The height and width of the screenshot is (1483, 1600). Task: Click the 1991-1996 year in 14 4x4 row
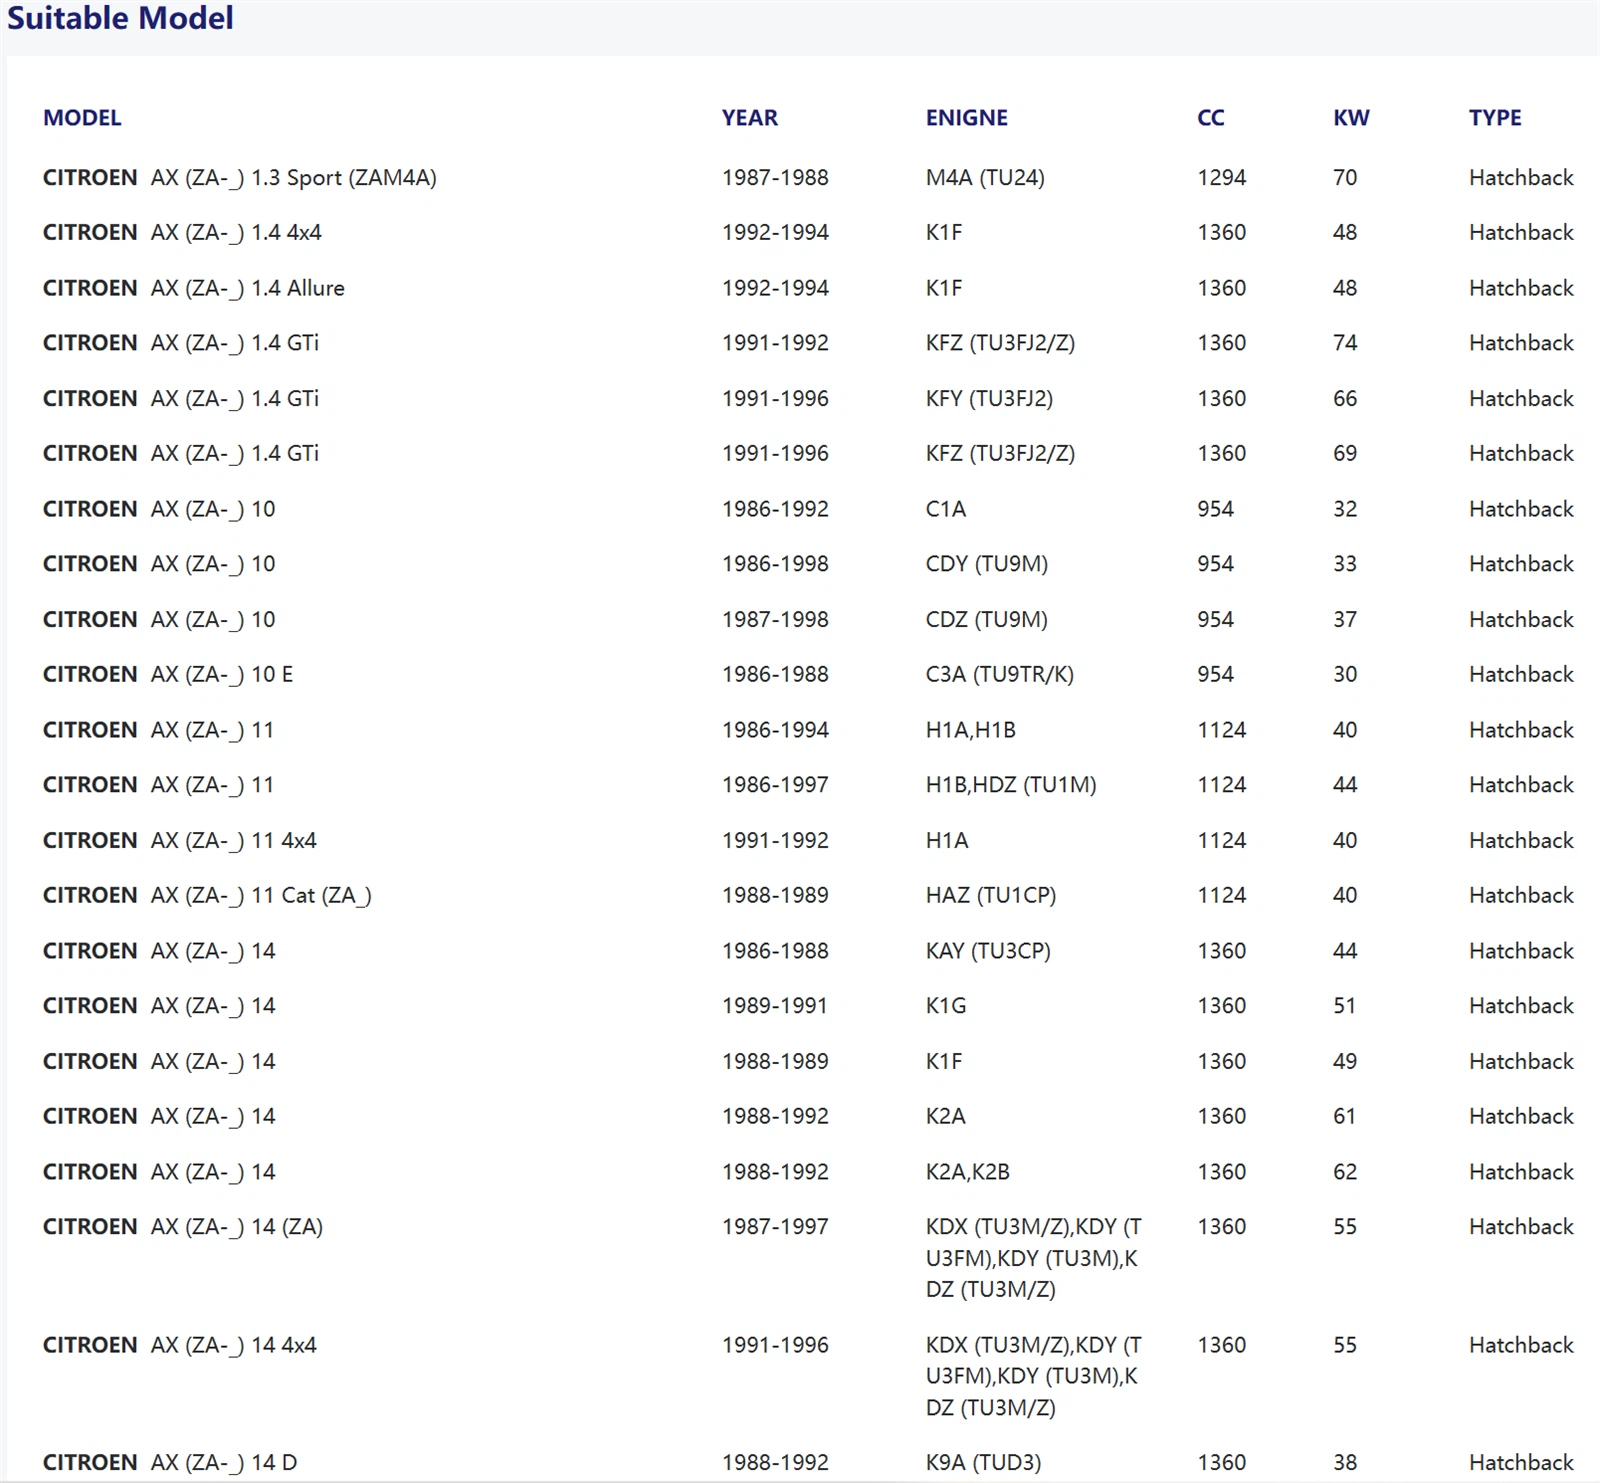(775, 1346)
